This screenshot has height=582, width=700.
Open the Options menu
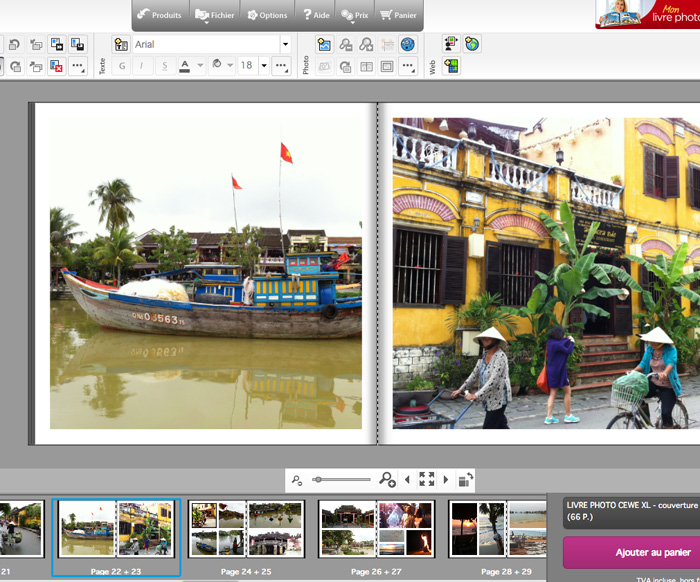[267, 15]
